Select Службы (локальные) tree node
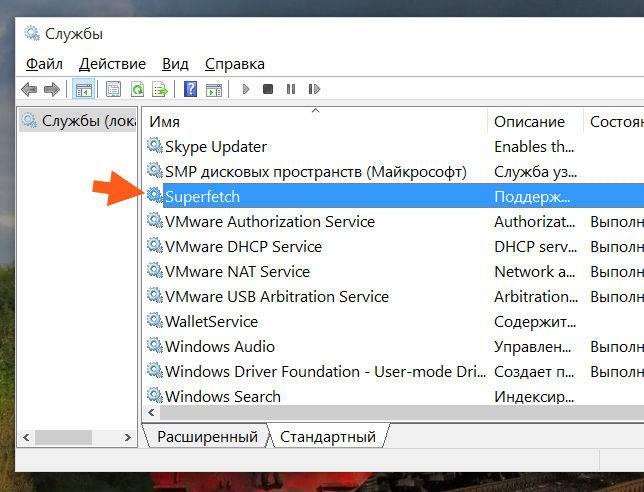Viewport: 644px width, 492px height. (x=78, y=121)
